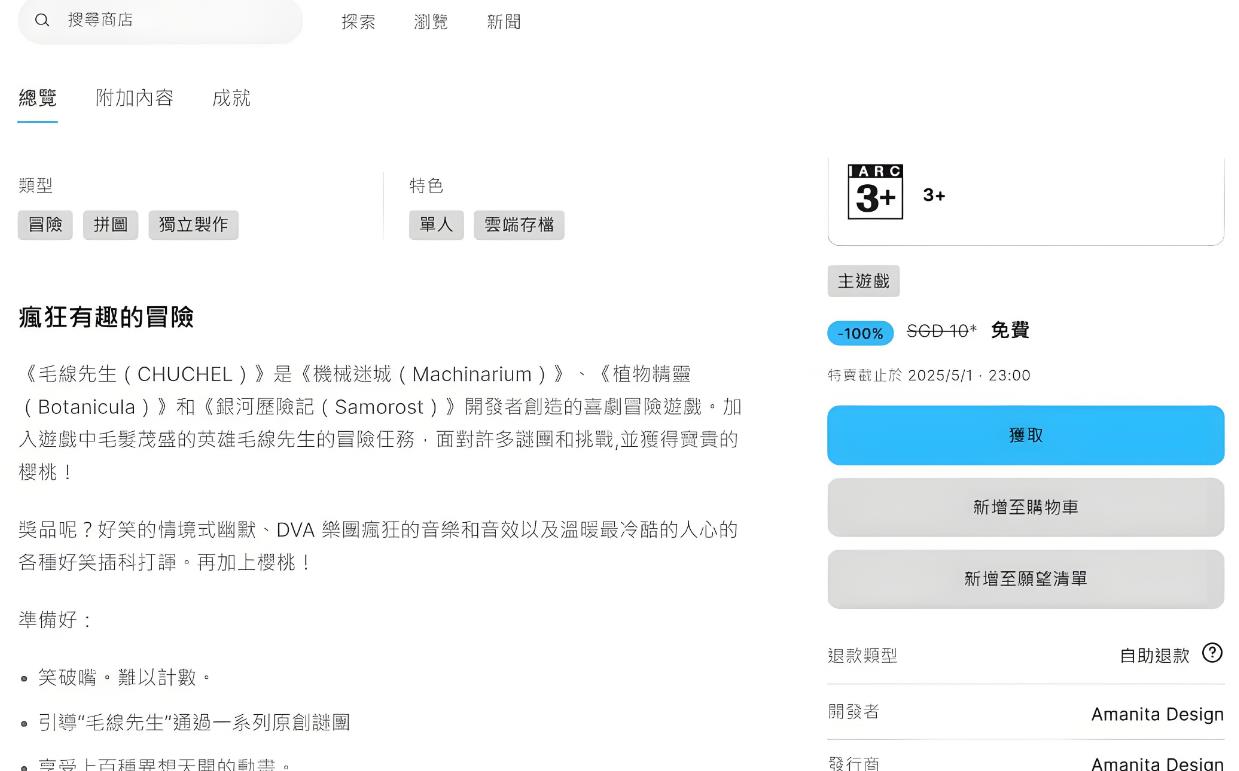Select the 雲端存檔 feature tag
This screenshot has width=1239, height=771.
(x=519, y=225)
